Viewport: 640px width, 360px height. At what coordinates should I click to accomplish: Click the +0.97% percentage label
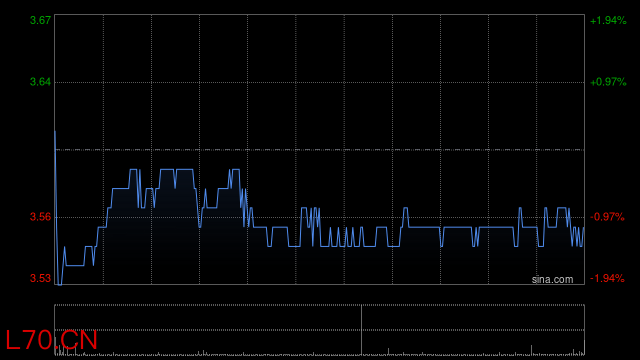pos(608,82)
